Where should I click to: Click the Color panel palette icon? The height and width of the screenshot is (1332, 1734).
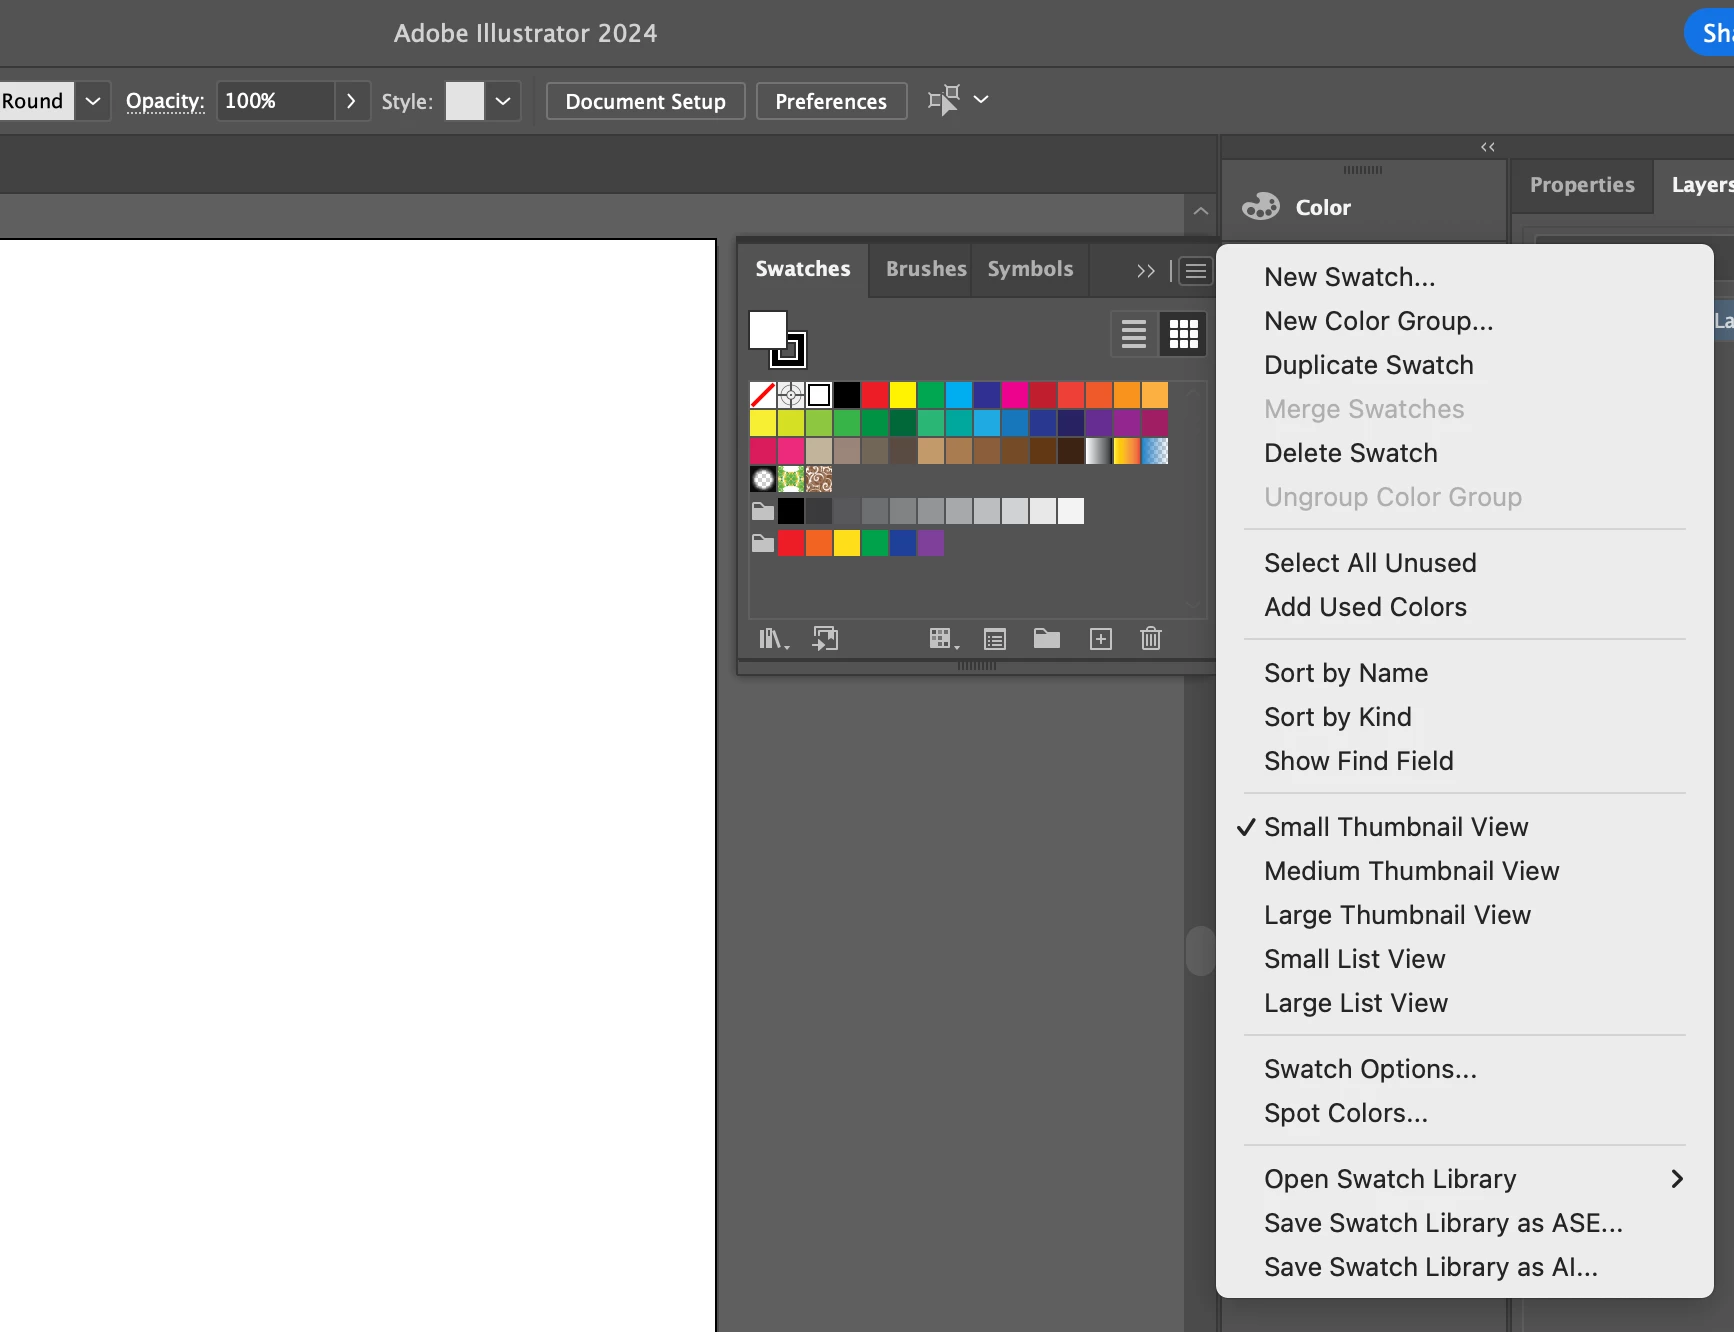[x=1261, y=207]
